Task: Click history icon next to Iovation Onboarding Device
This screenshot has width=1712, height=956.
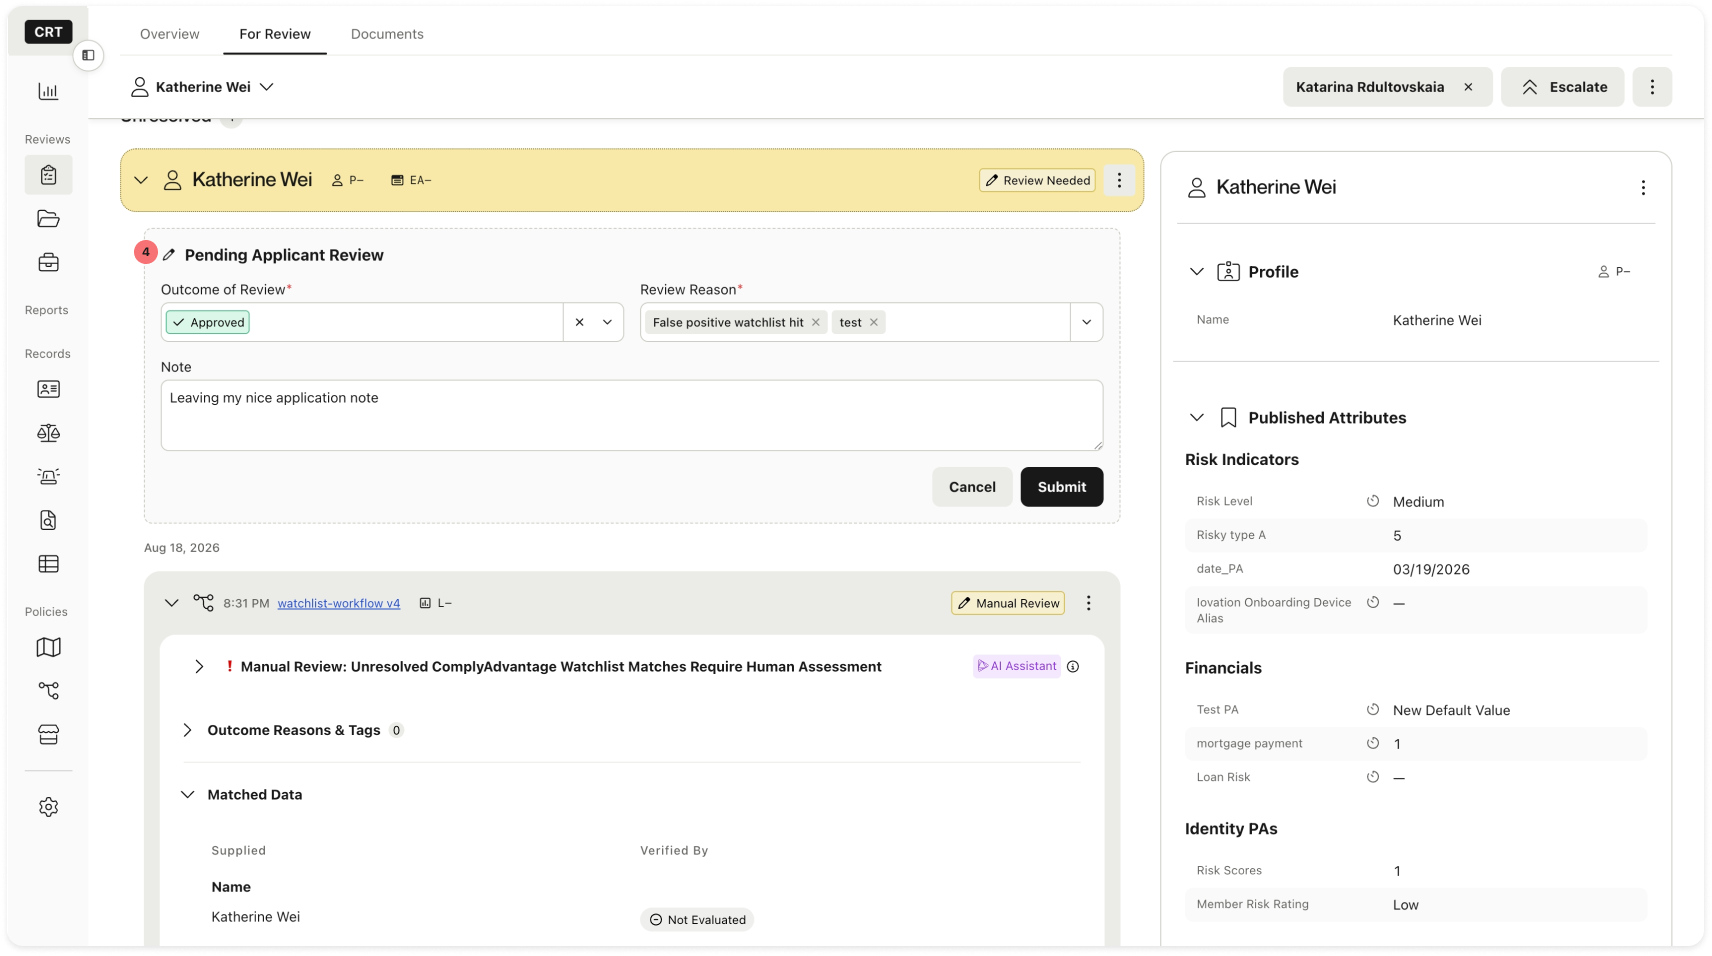Action: coord(1373,602)
